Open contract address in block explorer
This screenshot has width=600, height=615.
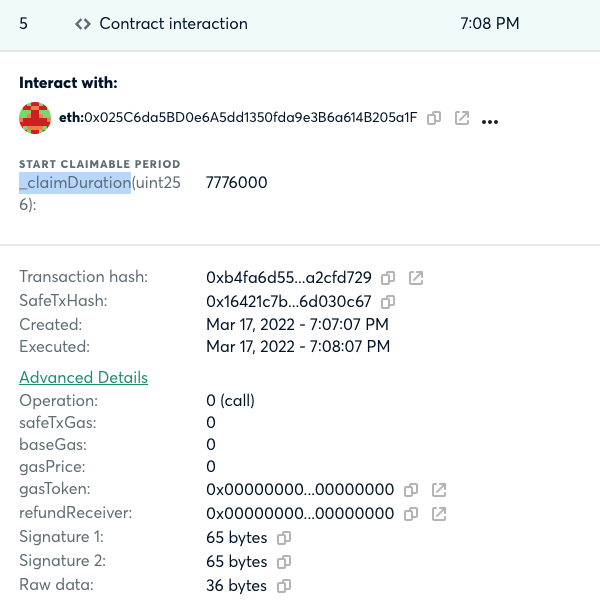(462, 118)
